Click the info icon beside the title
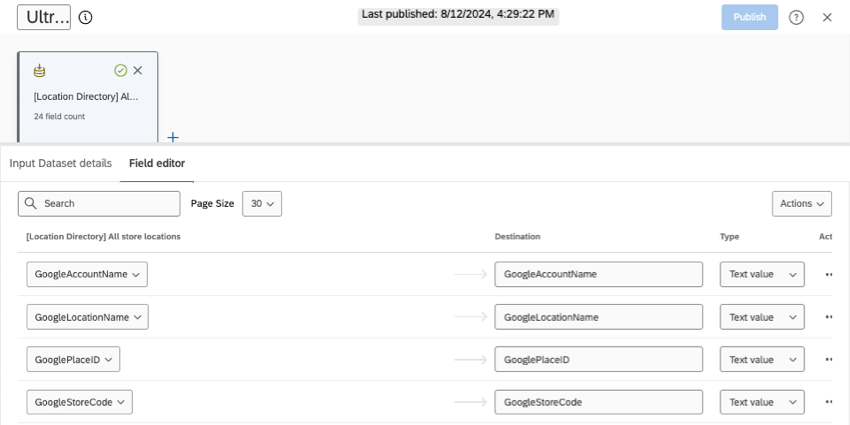 point(86,17)
